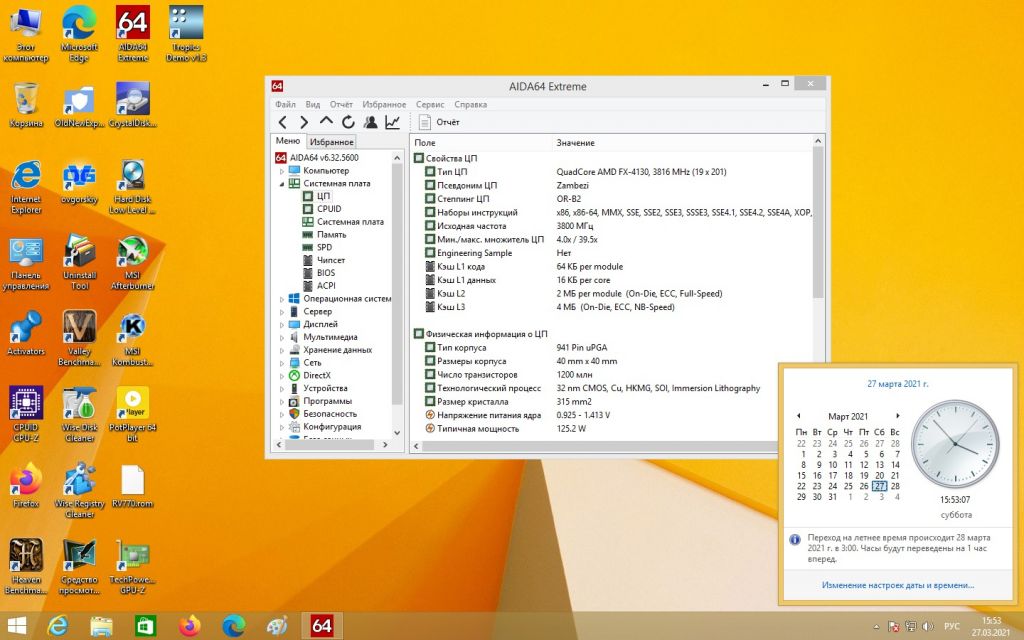
Task: Click the Windows Start button
Action: [16, 626]
